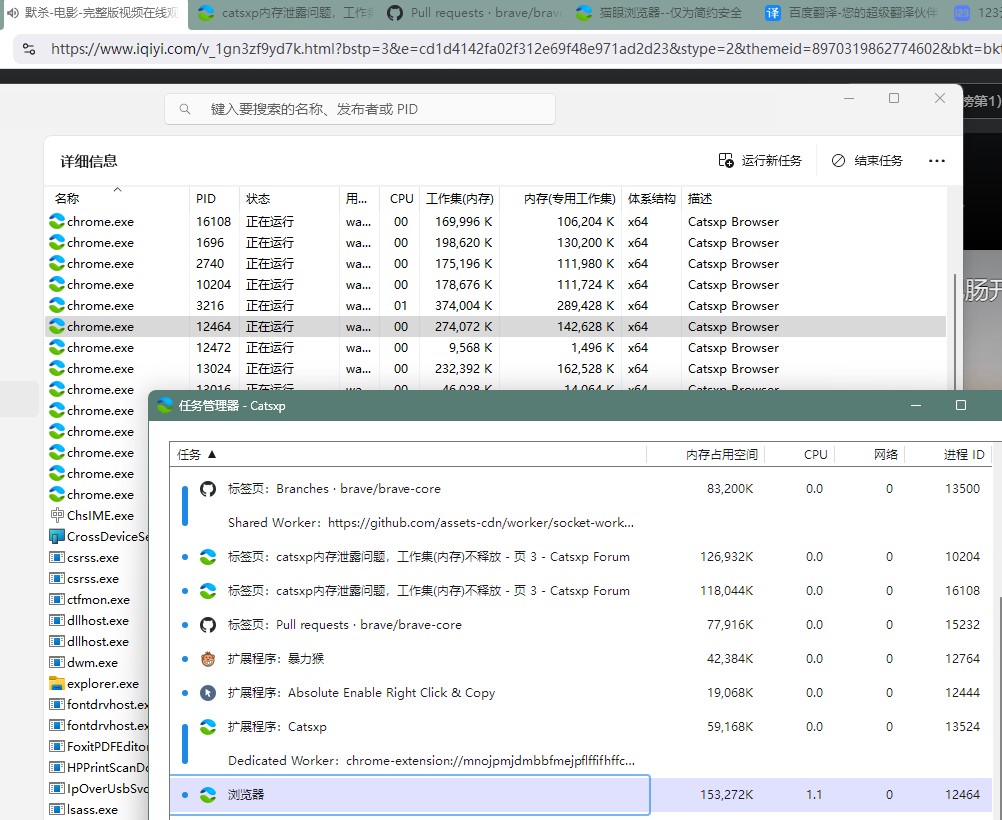Sort details by the 体系结构 column header

point(651,198)
